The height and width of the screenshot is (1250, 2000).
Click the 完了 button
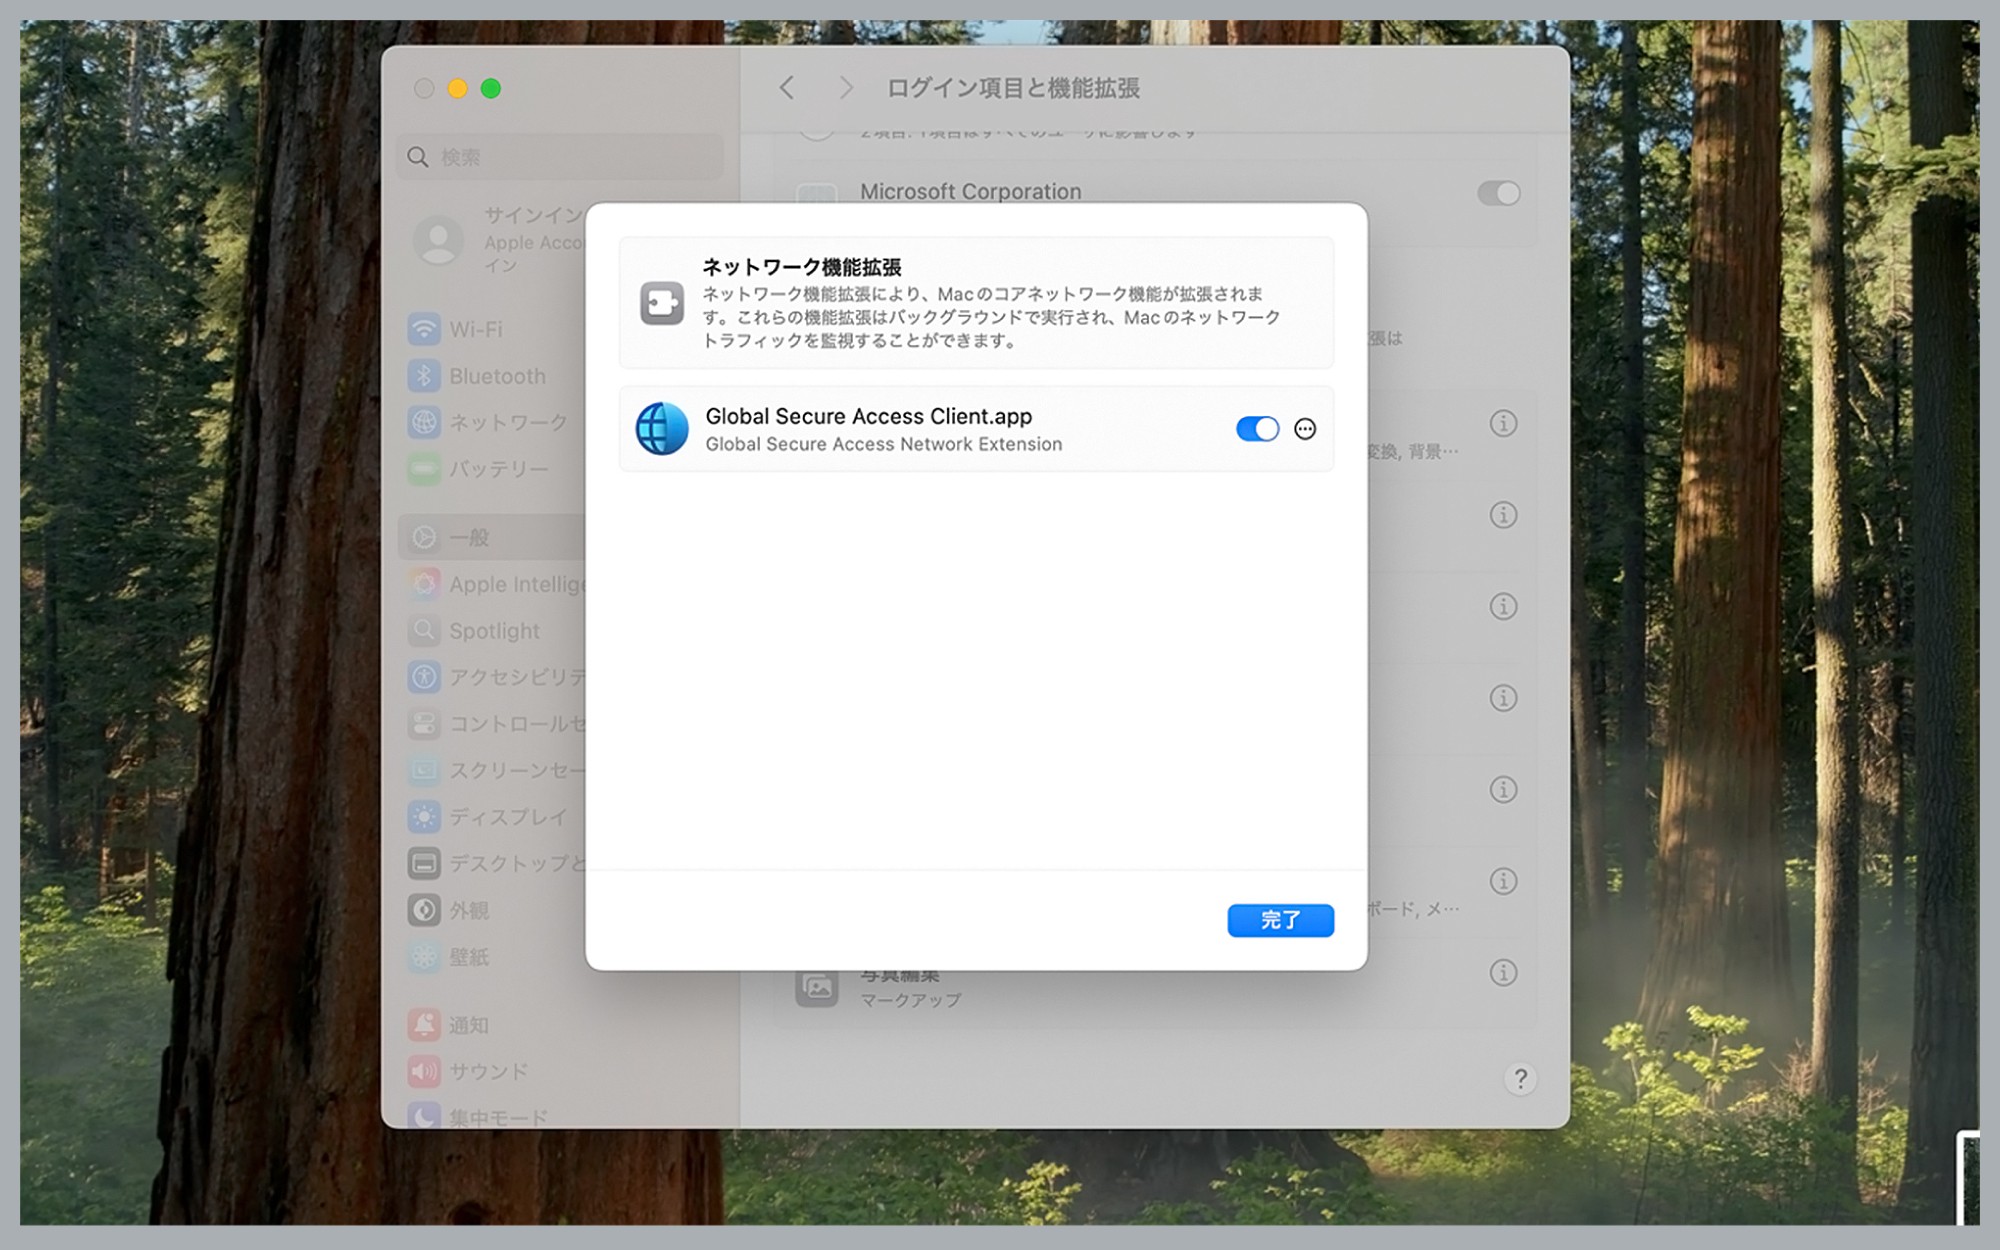(x=1281, y=920)
